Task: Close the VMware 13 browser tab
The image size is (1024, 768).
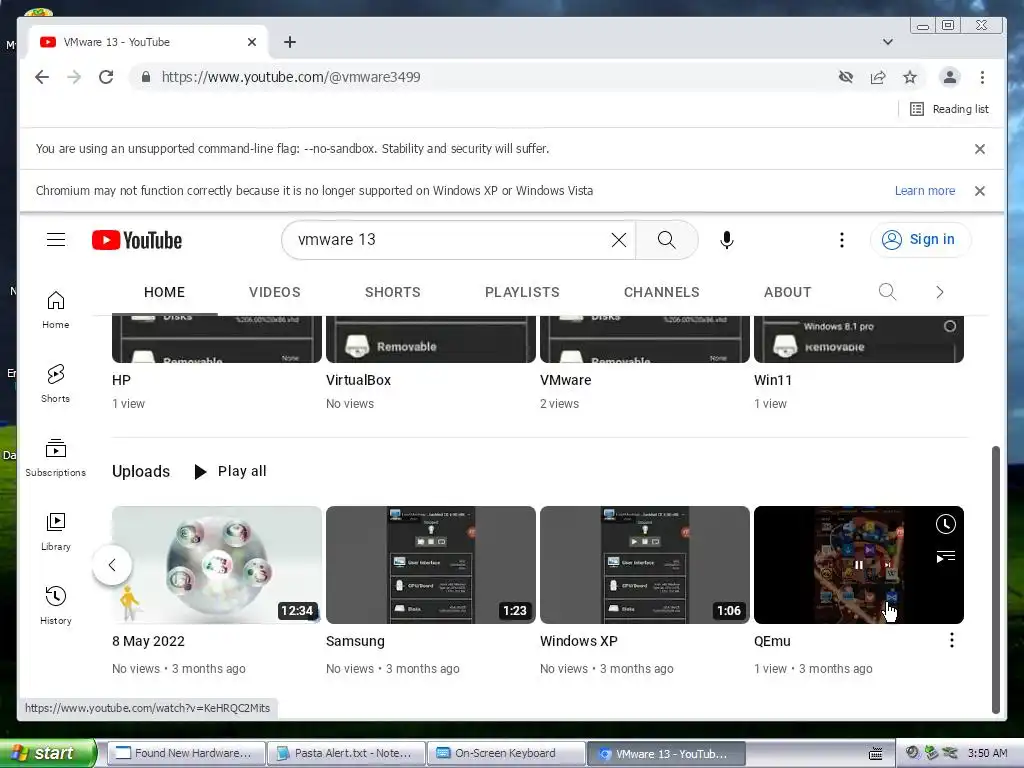Action: pyautogui.click(x=252, y=42)
